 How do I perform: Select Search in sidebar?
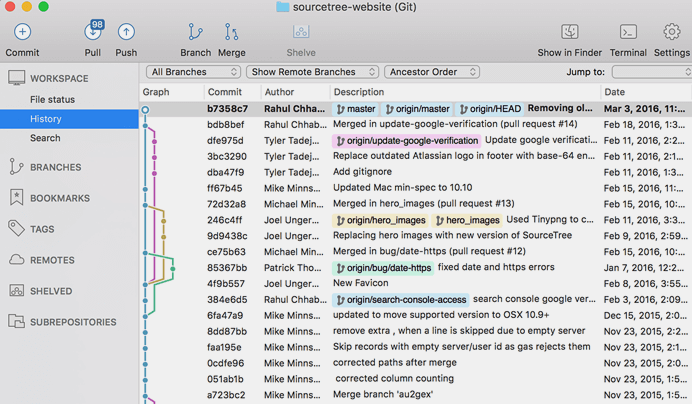pyautogui.click(x=45, y=138)
